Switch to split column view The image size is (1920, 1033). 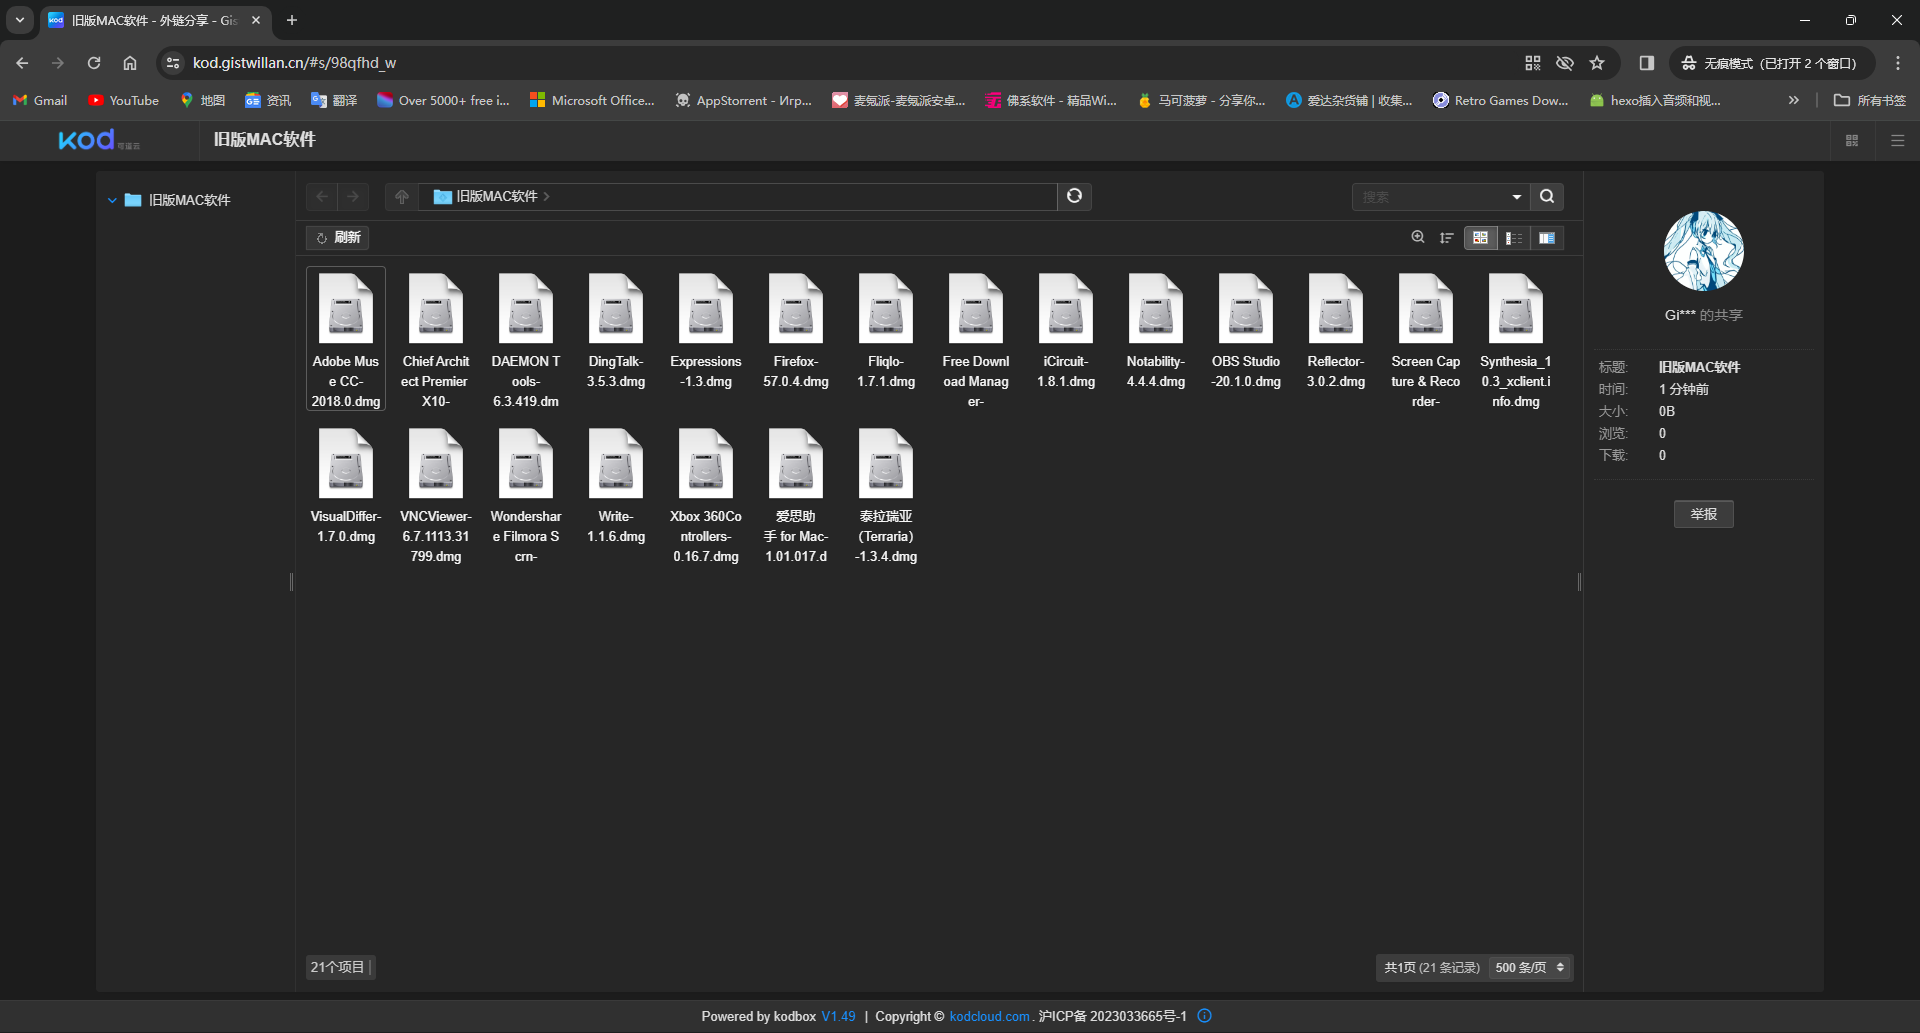click(x=1547, y=237)
